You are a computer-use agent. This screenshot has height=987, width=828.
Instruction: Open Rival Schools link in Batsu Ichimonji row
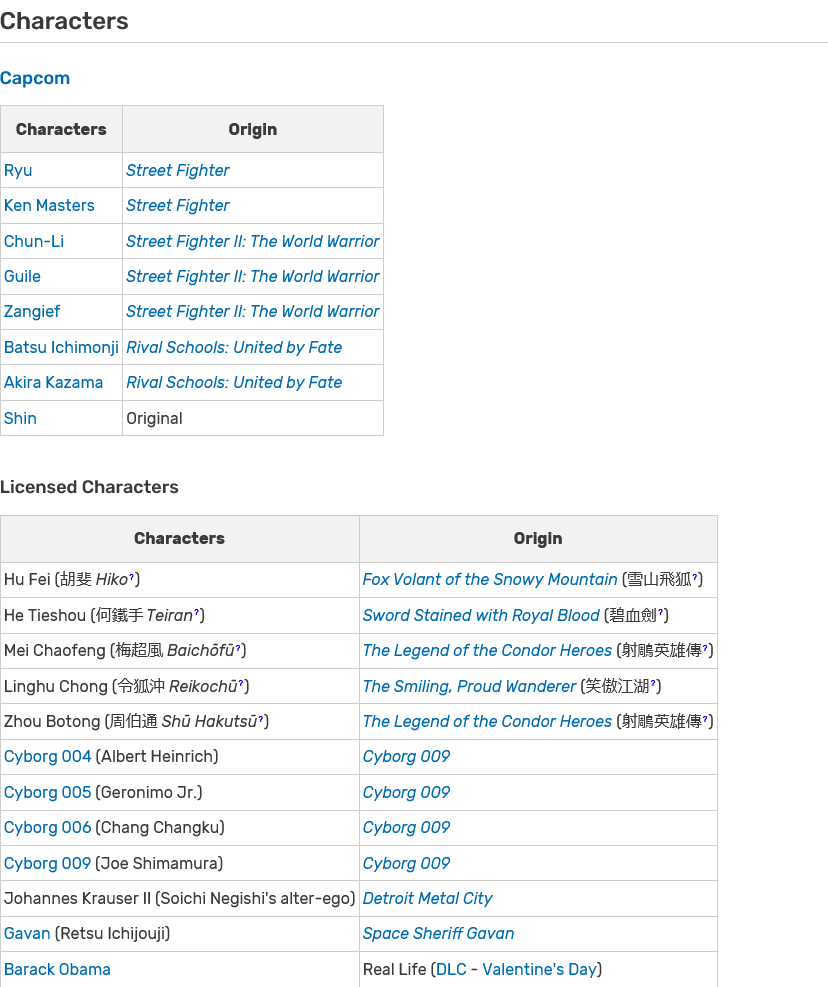[x=234, y=347]
